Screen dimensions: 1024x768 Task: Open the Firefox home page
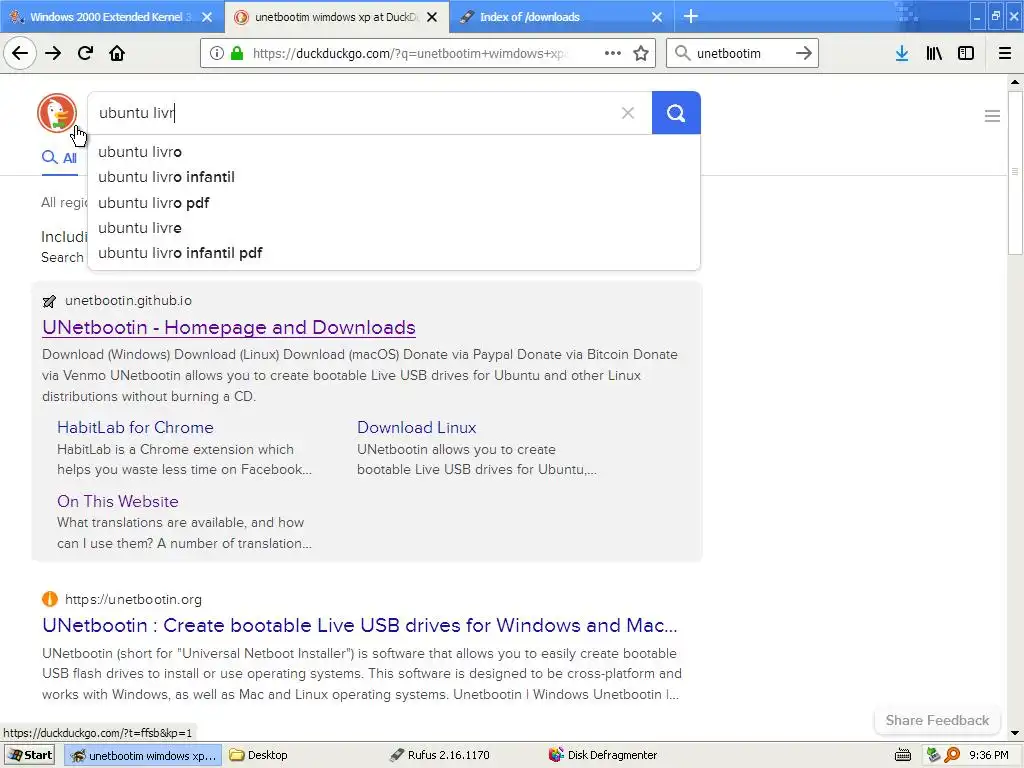tap(117, 53)
